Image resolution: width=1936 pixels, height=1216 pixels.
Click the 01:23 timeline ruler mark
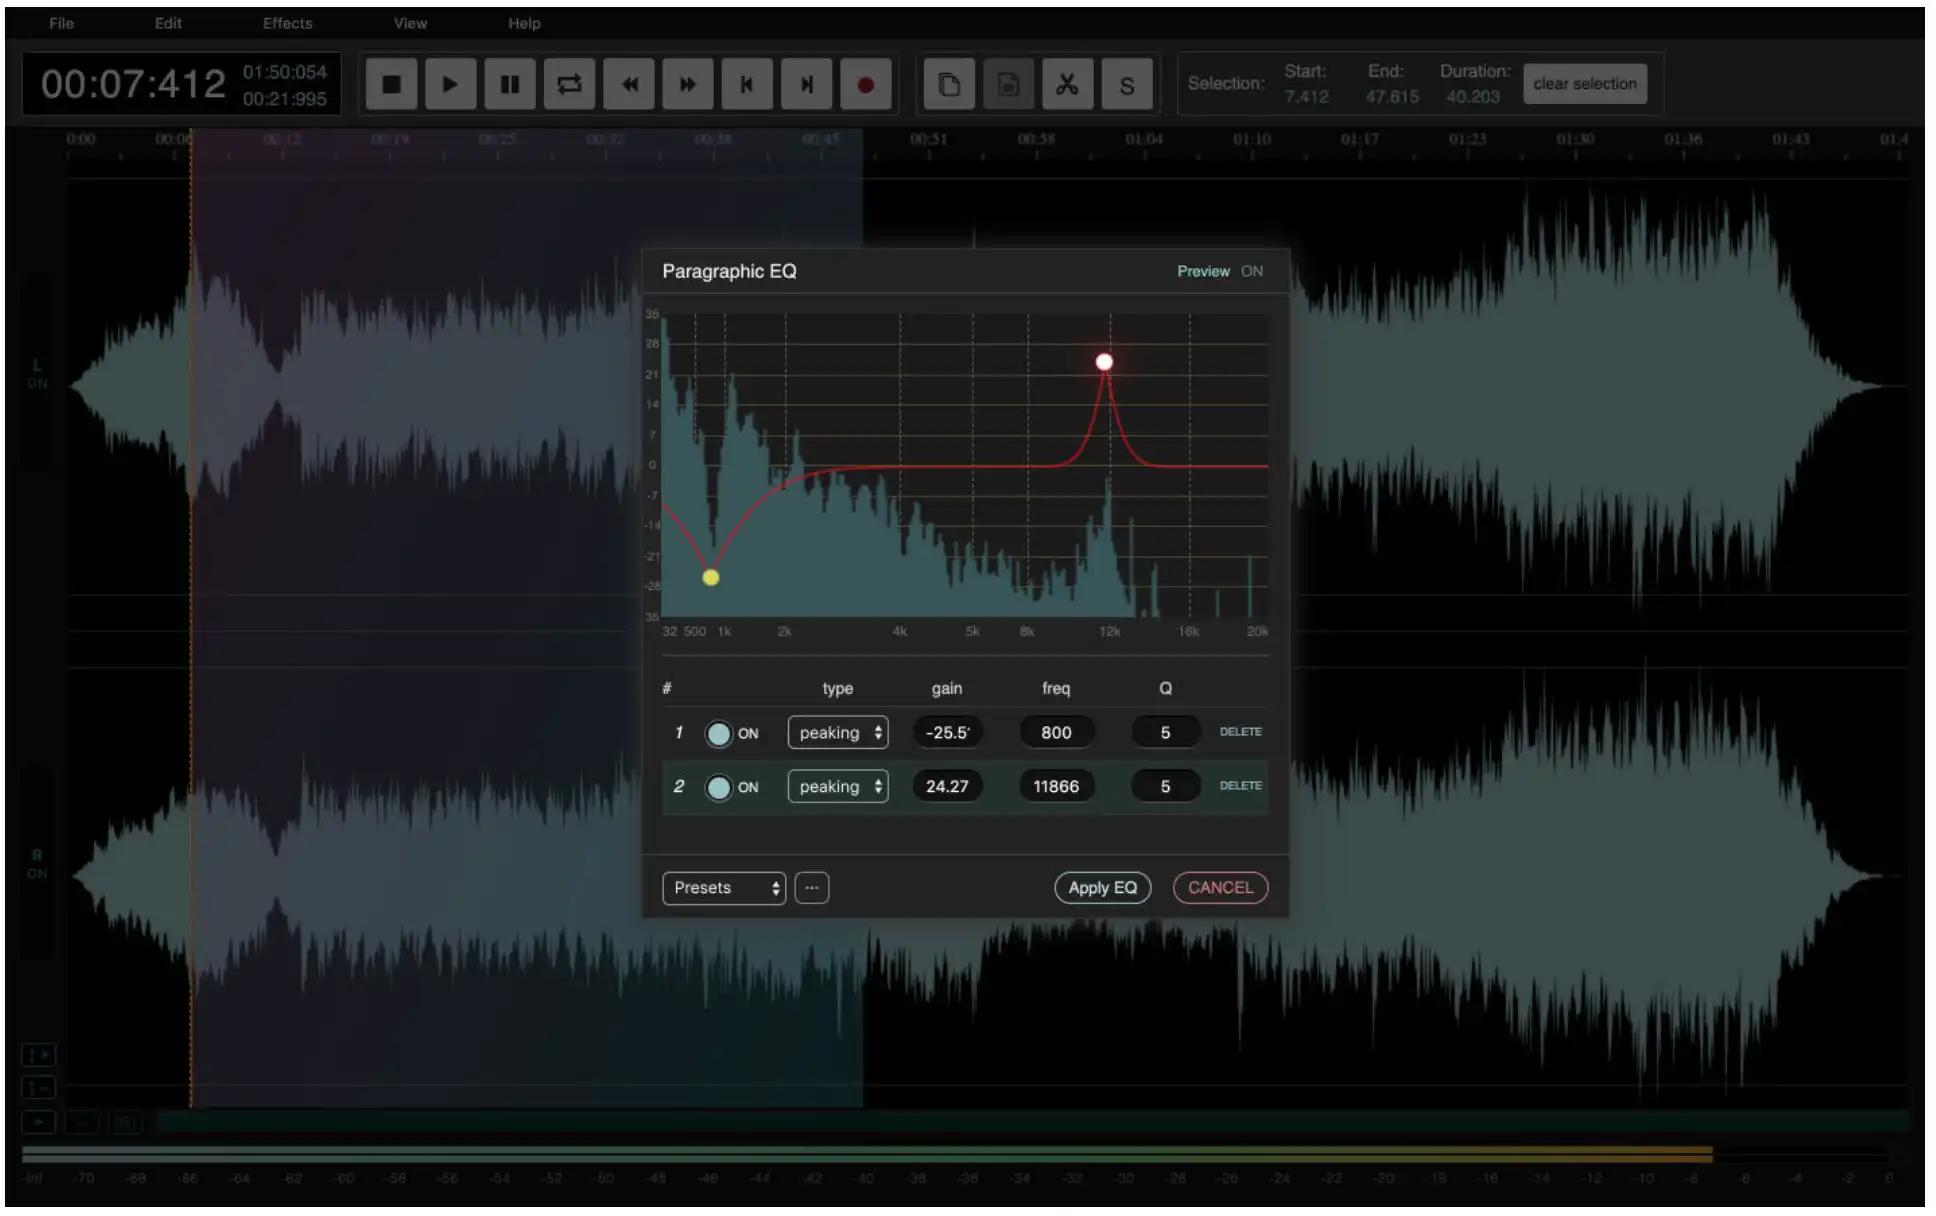click(1467, 139)
